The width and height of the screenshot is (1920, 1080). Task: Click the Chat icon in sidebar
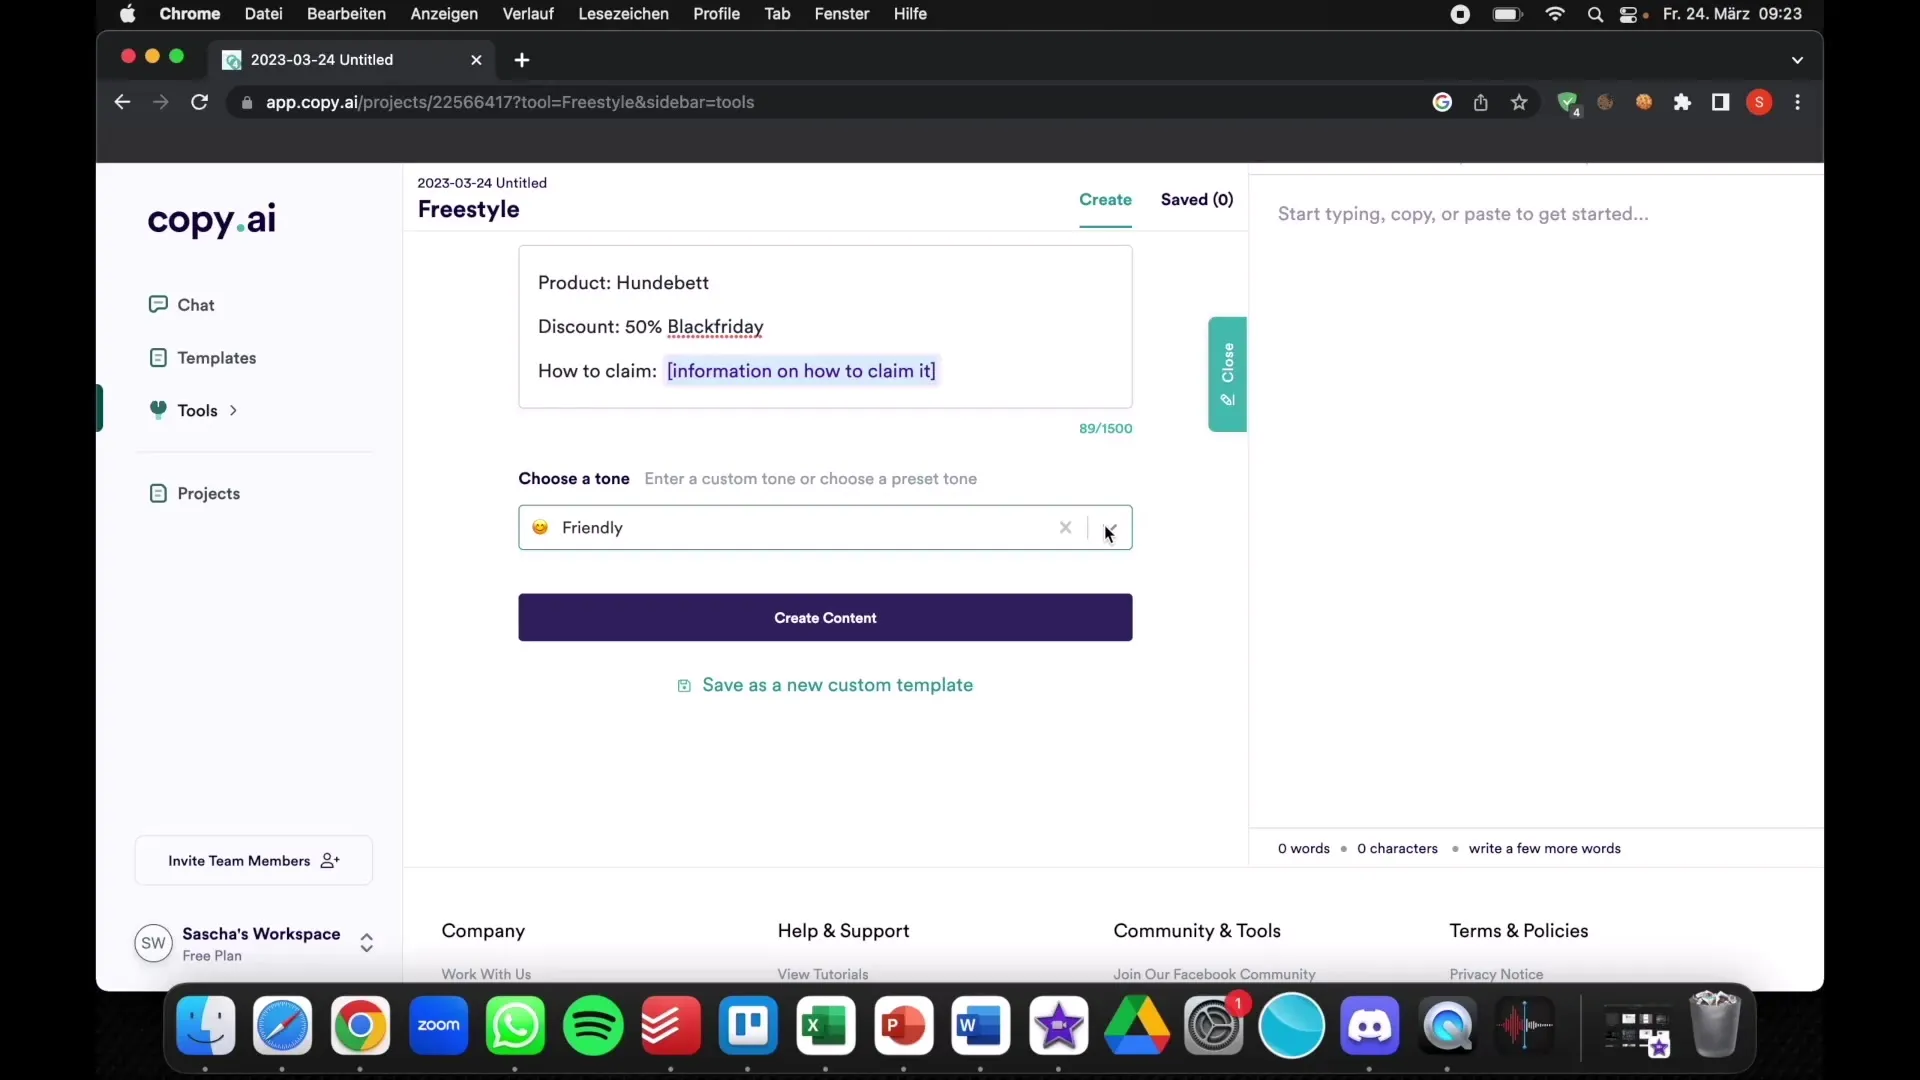(x=156, y=305)
